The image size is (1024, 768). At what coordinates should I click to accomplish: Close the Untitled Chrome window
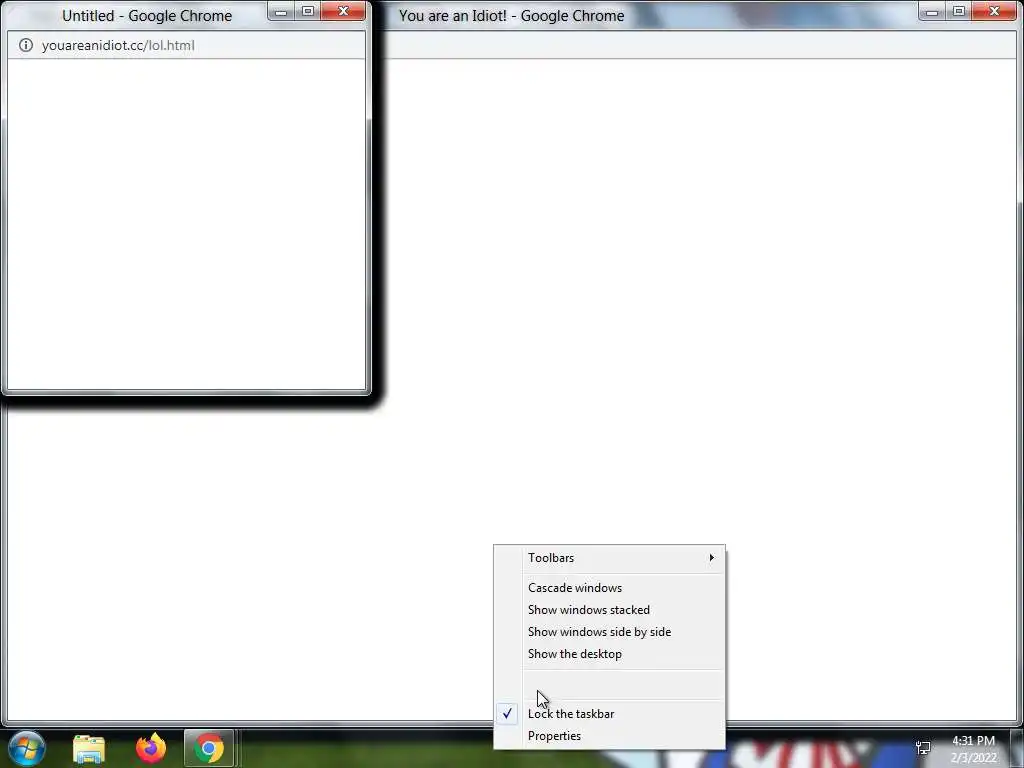point(343,11)
